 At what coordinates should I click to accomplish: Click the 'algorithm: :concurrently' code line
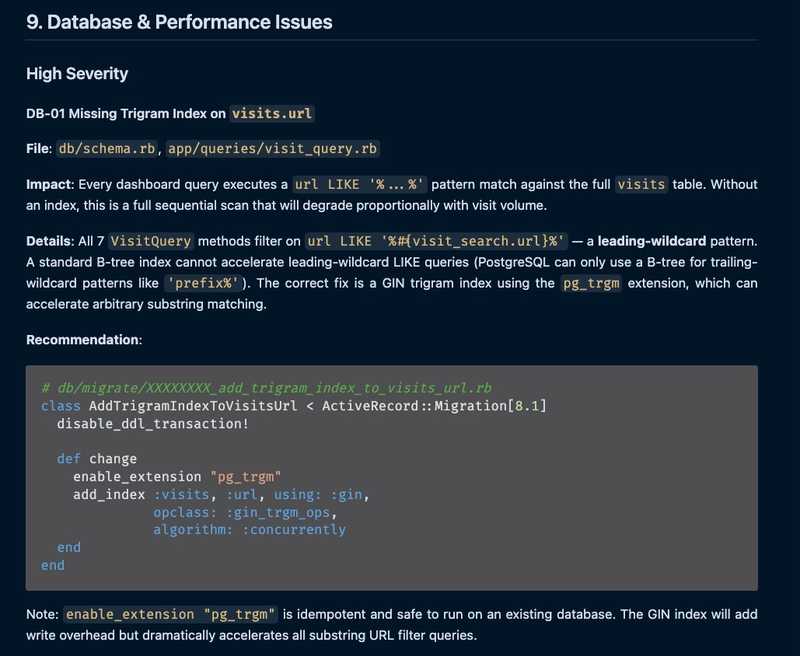tap(249, 529)
